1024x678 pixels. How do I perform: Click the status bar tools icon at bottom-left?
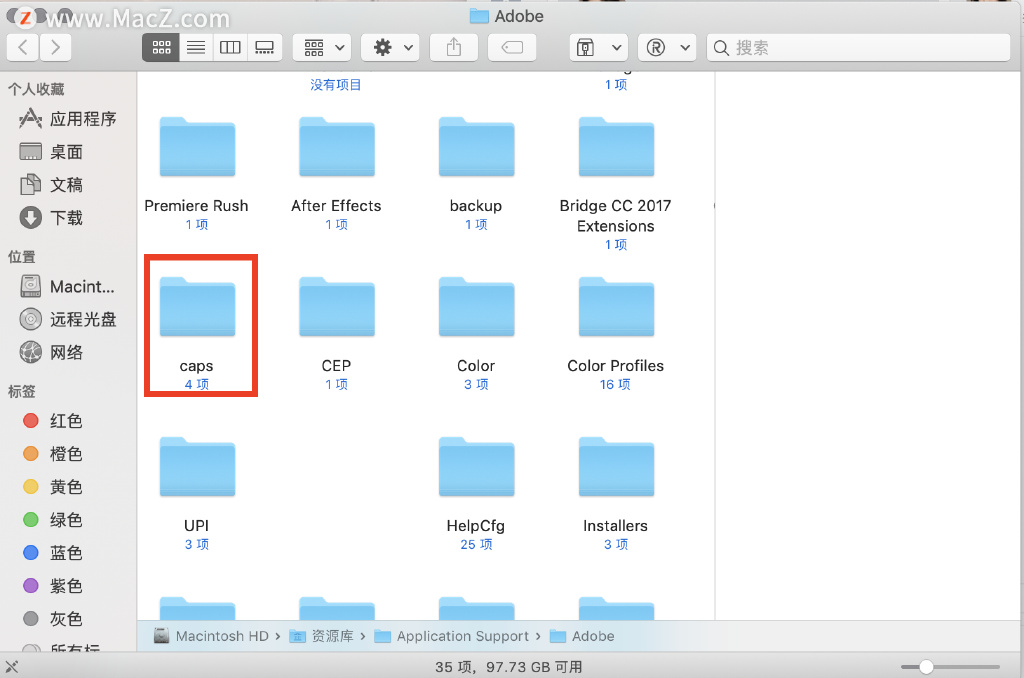[12, 667]
